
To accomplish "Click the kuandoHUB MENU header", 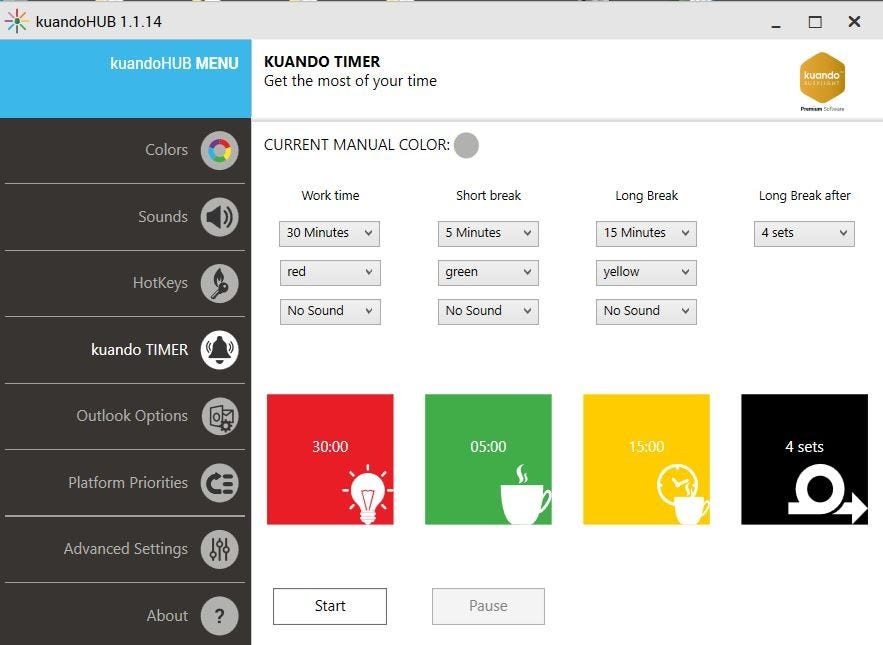I will pos(126,78).
